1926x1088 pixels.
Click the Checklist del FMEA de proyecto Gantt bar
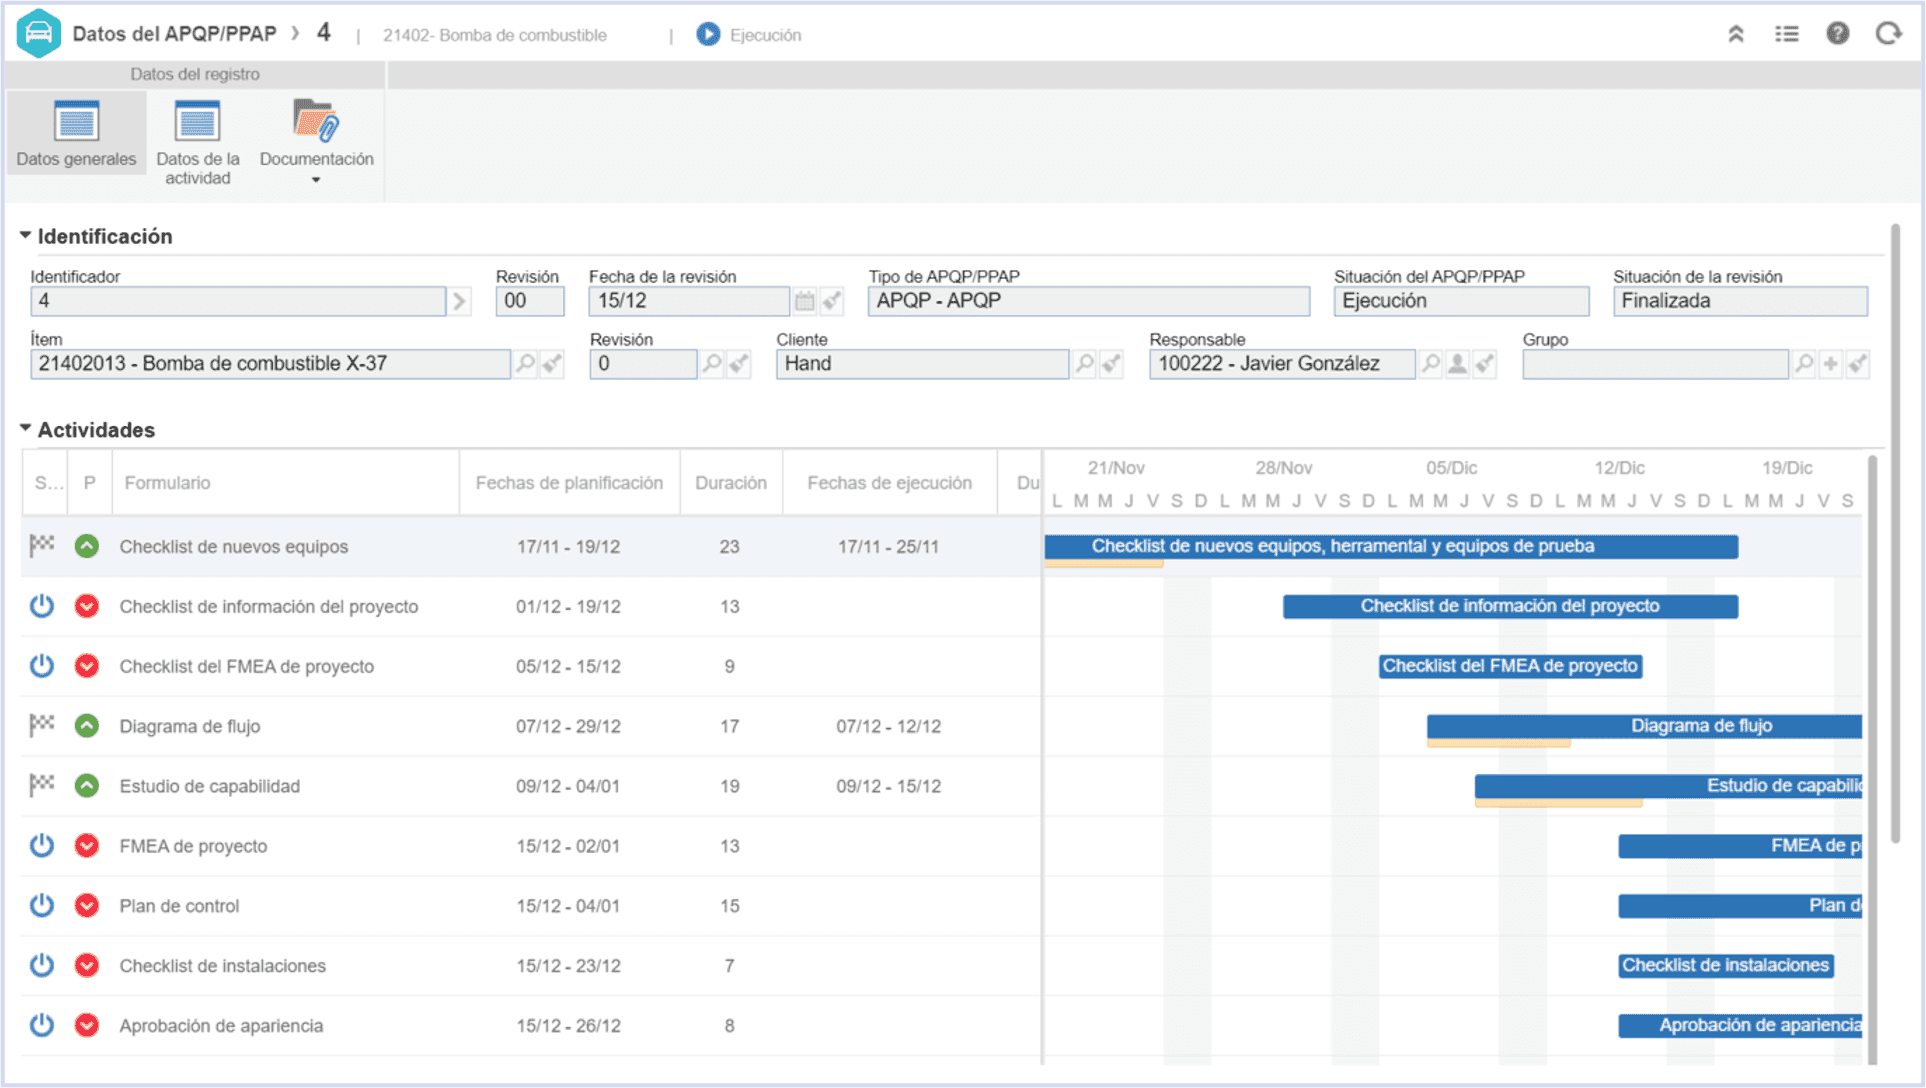[x=1510, y=666]
